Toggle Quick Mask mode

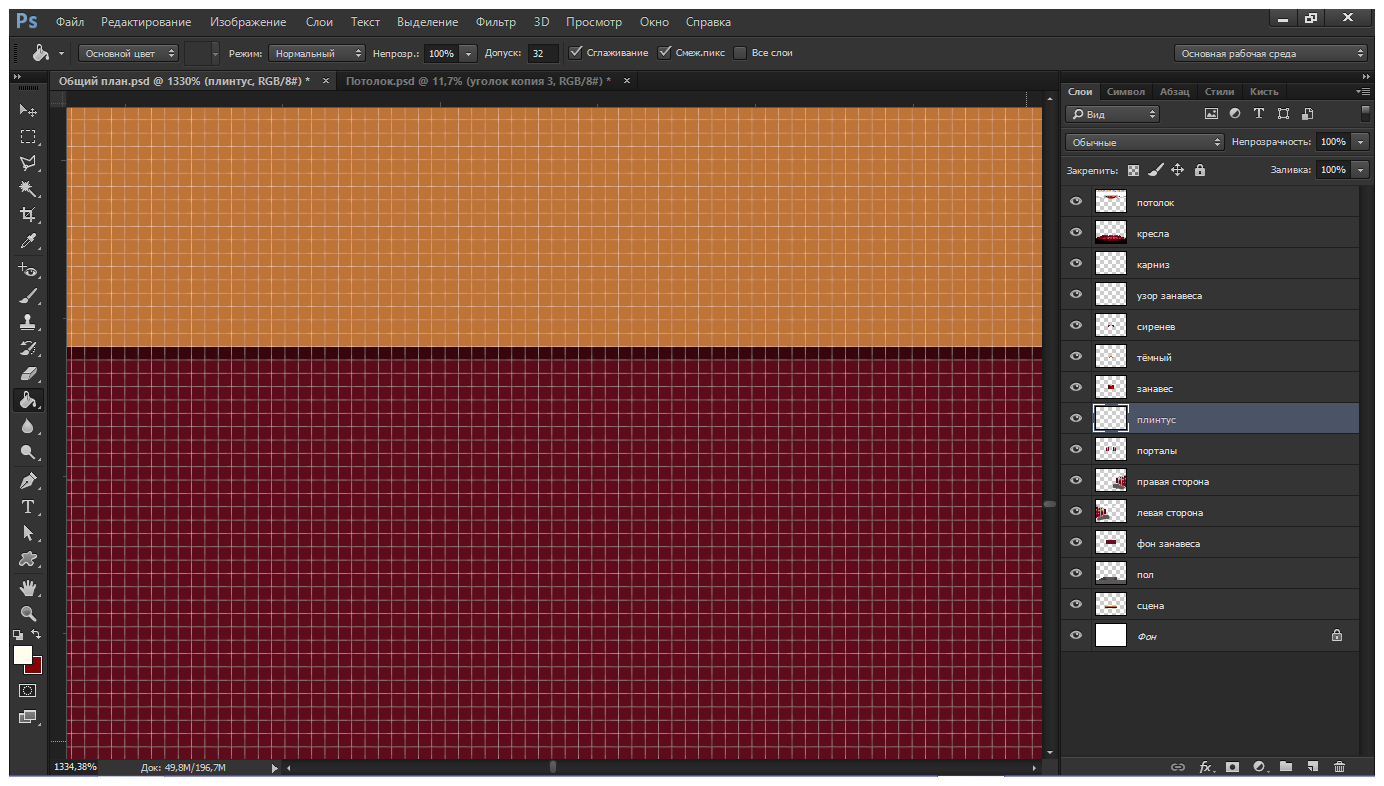[28, 690]
